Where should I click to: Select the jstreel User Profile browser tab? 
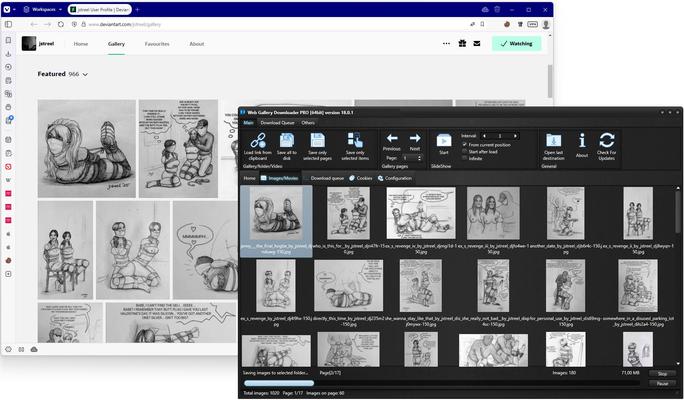click(100, 9)
